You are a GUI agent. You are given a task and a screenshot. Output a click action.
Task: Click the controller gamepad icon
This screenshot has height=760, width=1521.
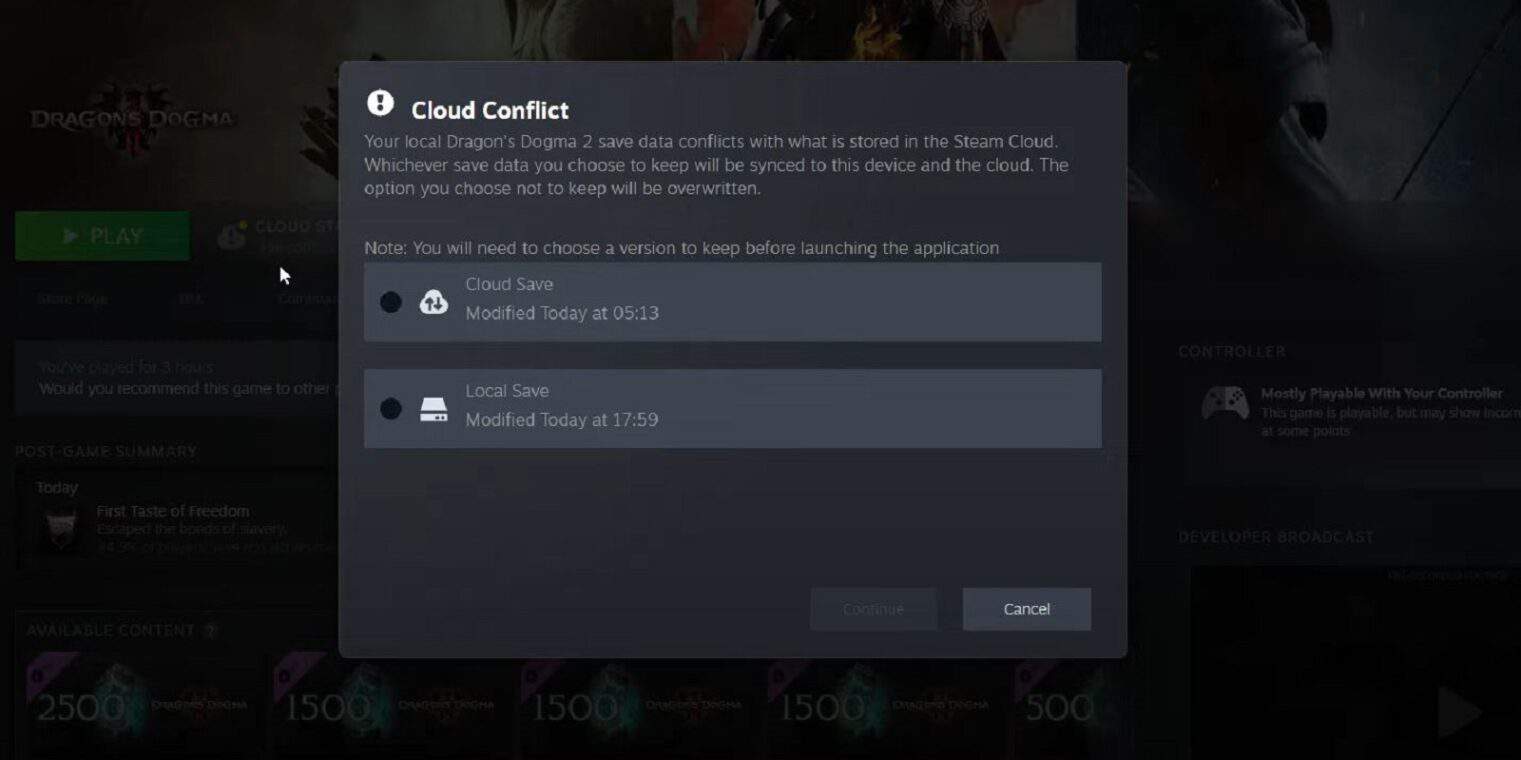pyautogui.click(x=1224, y=404)
